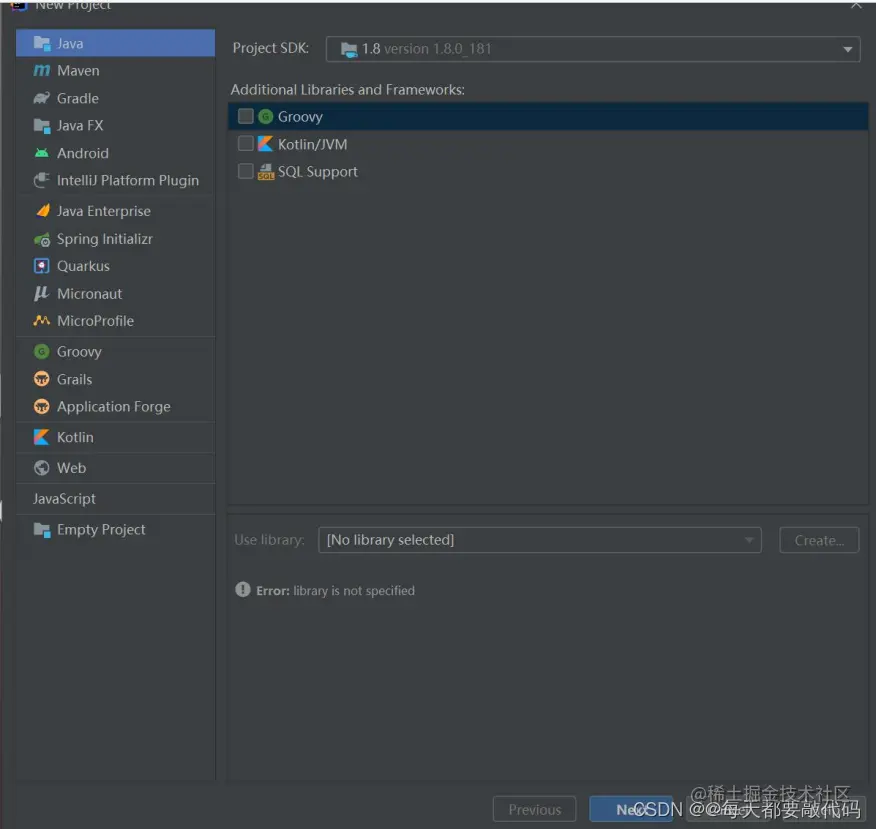
Task: Click the Use library dropdown arrow
Action: click(749, 540)
